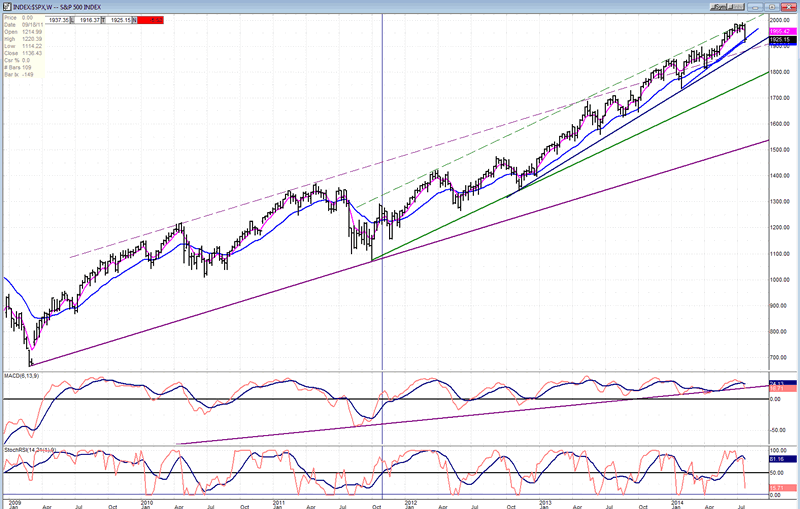Click the StochRSI value tag 81.16
Viewport: 800px width, 509px height.
click(782, 459)
